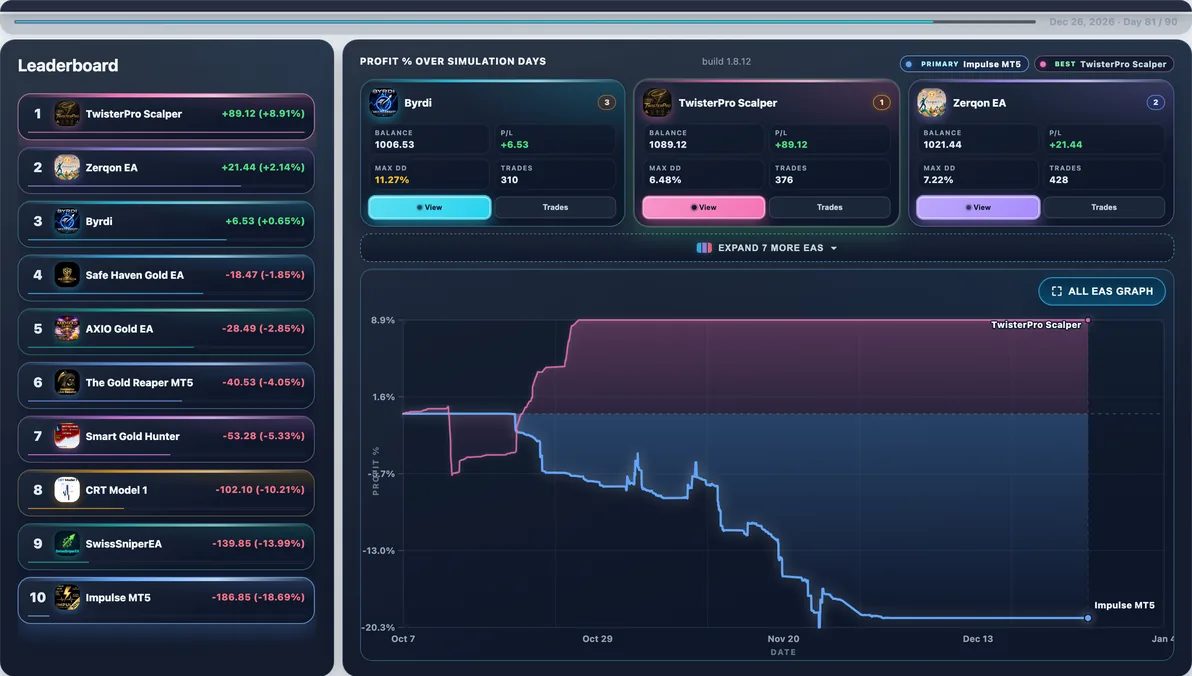1192x676 pixels.
Task: Click TwisterPro P/L value +89.12
Action: [x=791, y=144]
